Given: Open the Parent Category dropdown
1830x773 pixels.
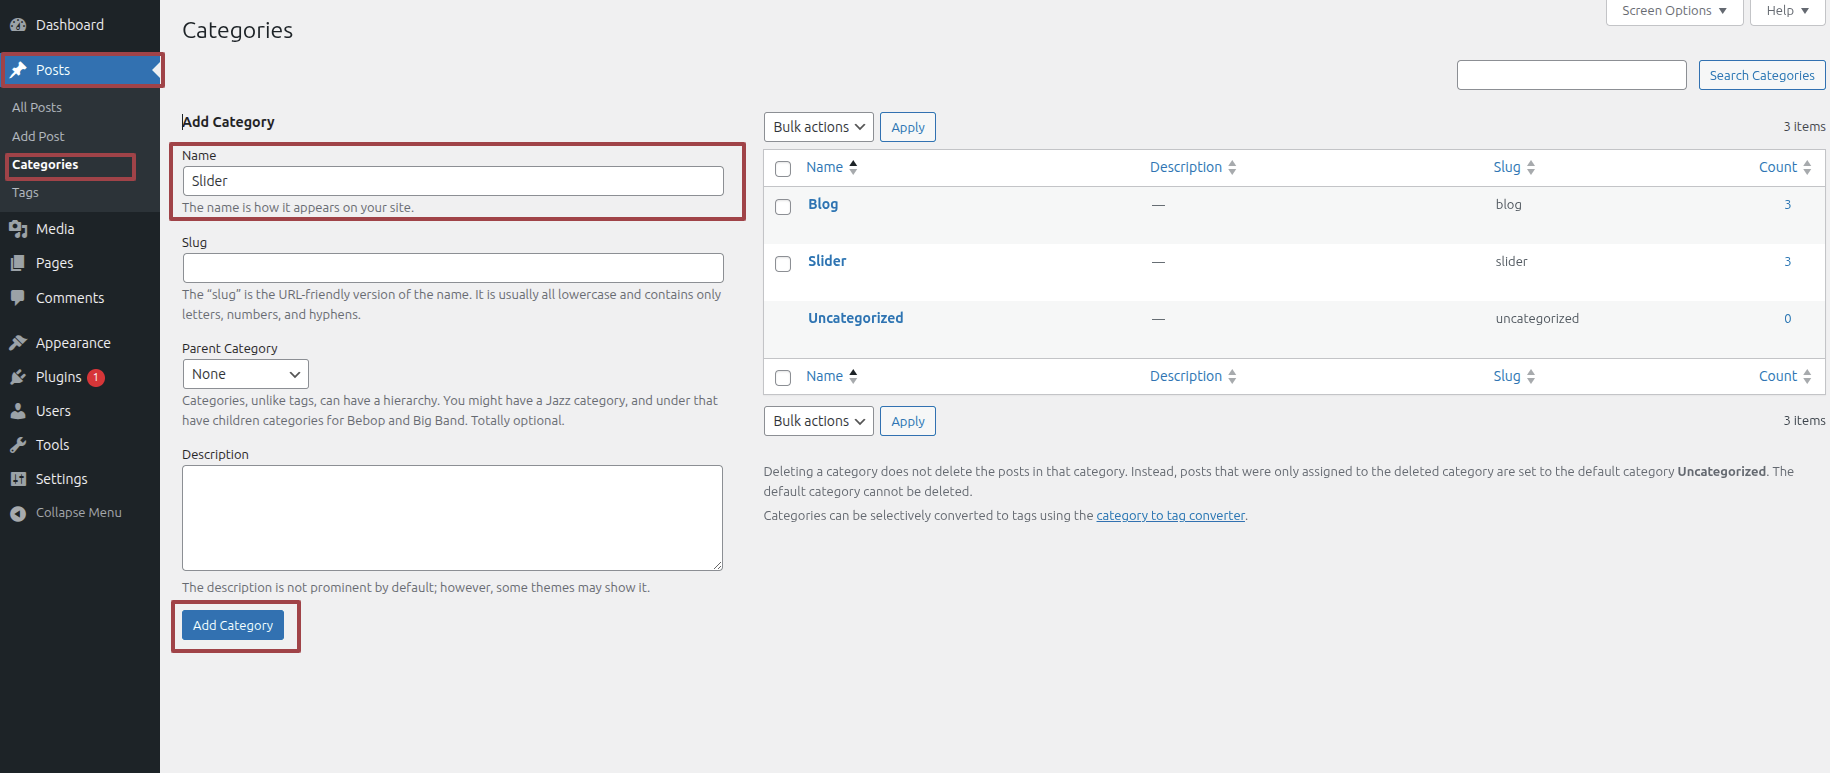Looking at the screenshot, I should pos(245,374).
